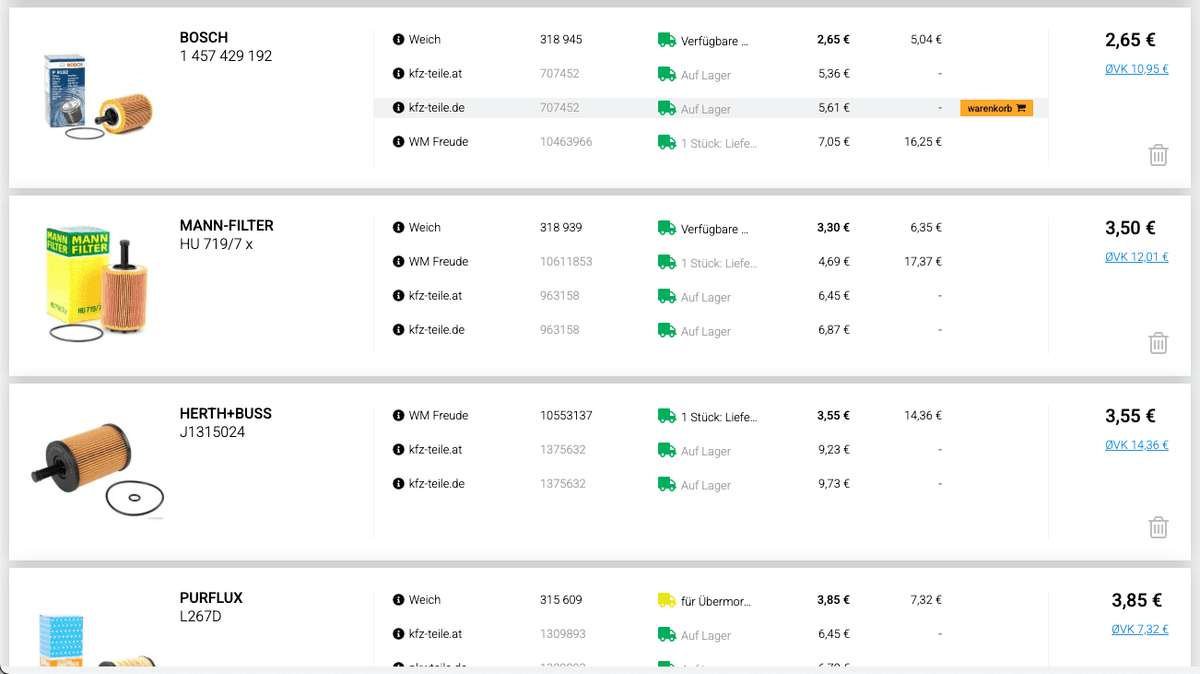
Task: Show info for kfz-teile.de in MANN-FILTER card
Action: pyautogui.click(x=398, y=330)
